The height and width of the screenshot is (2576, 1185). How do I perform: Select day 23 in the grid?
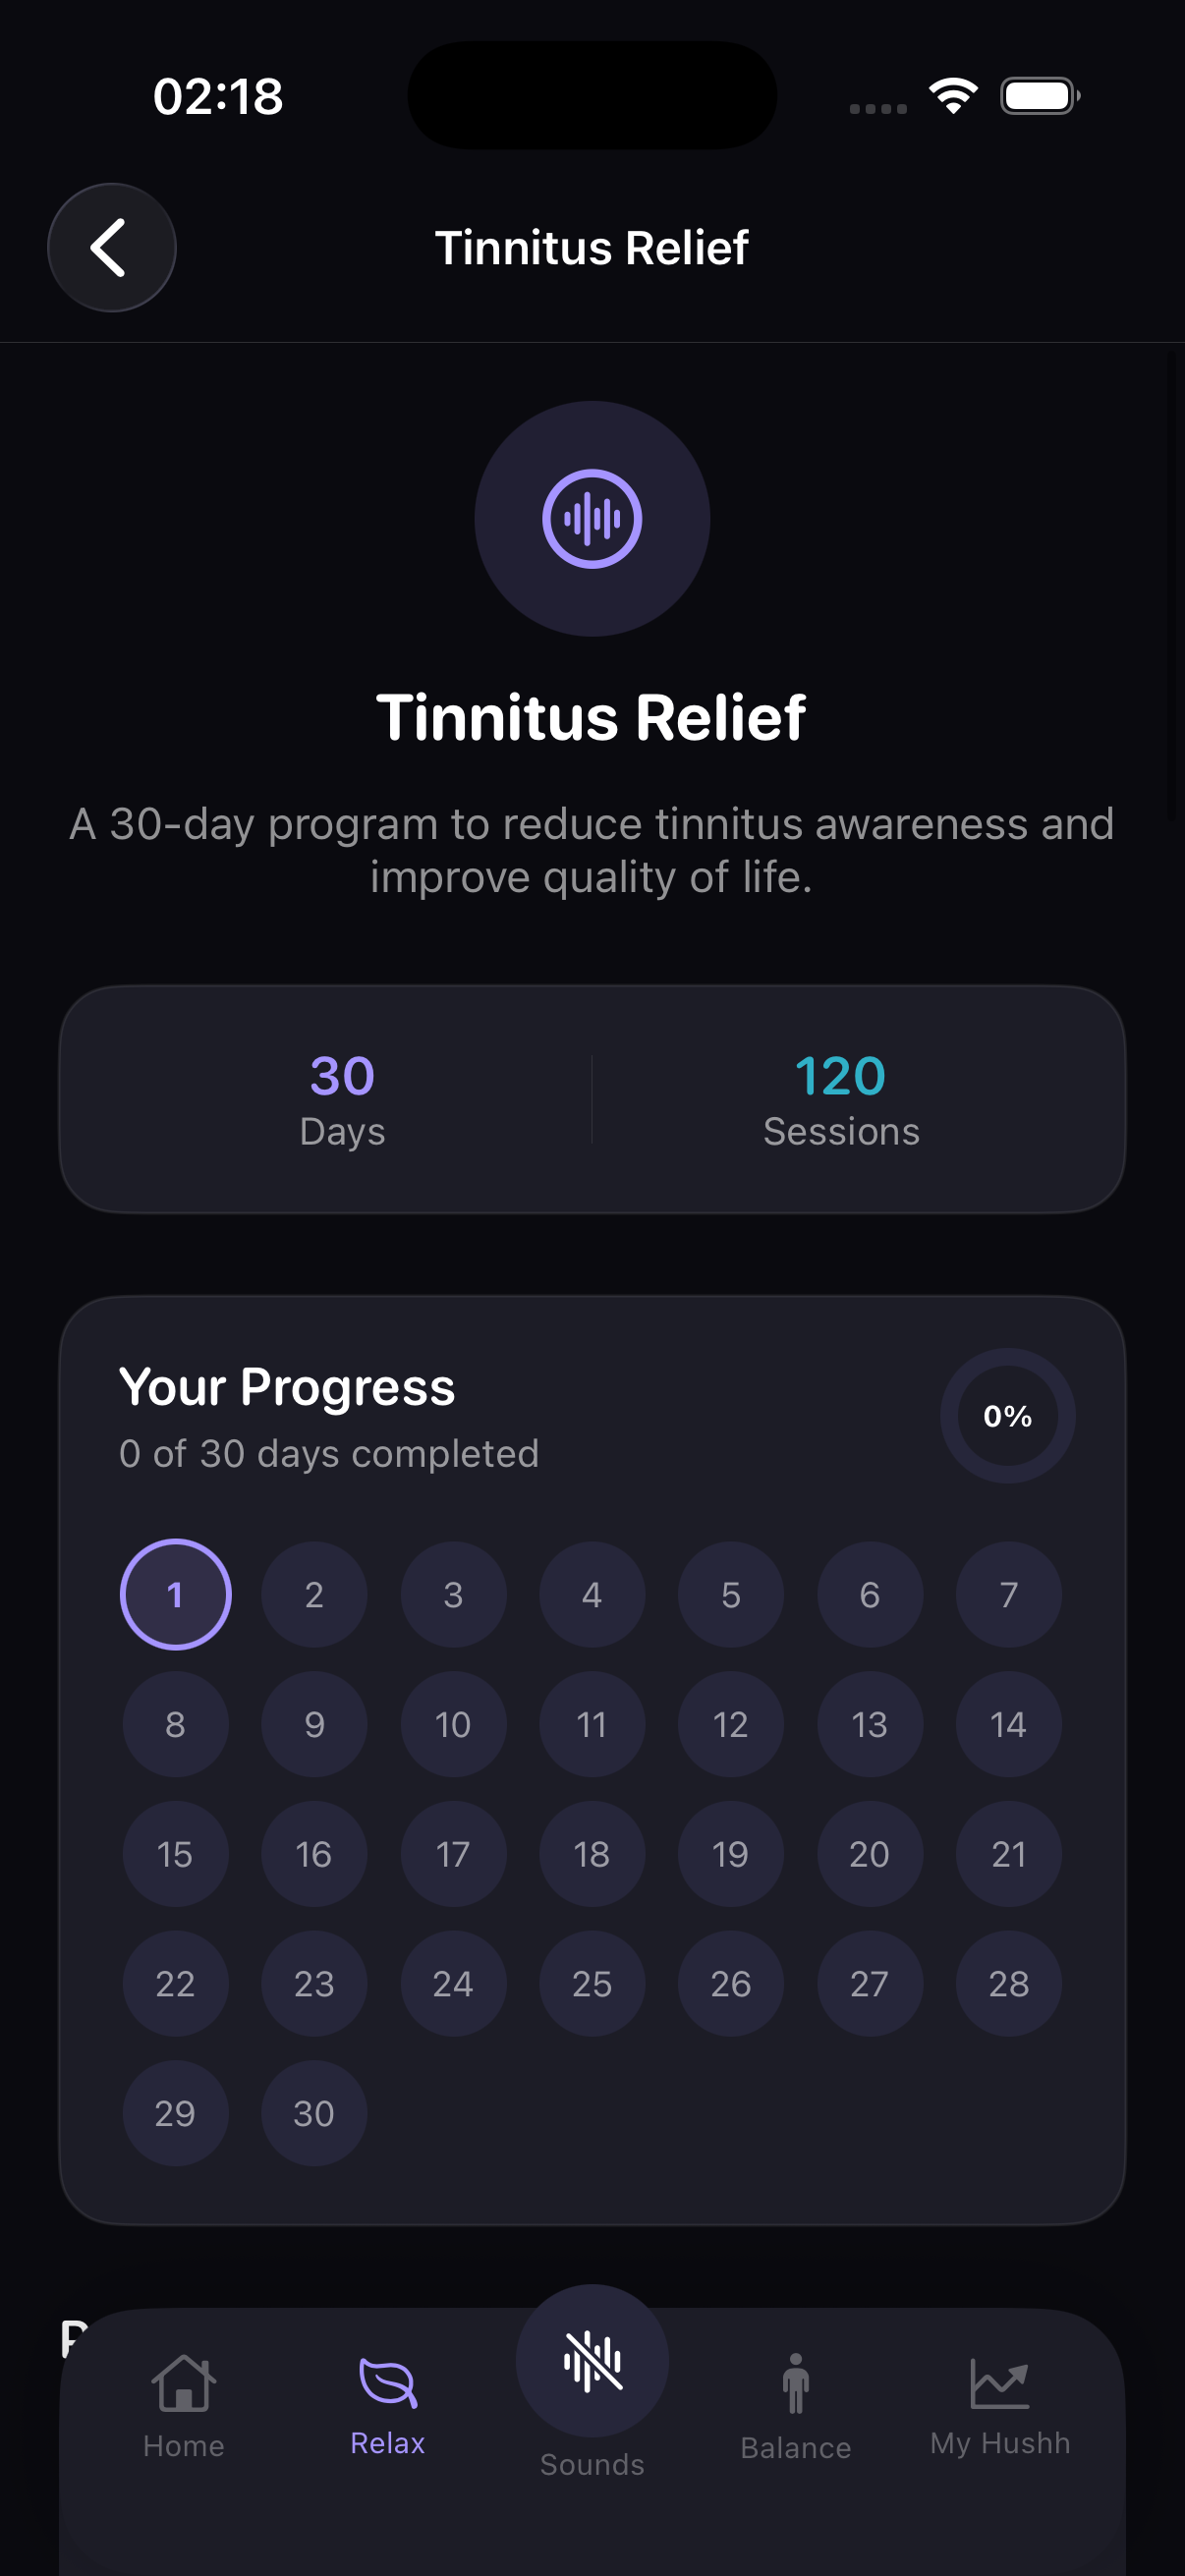tap(314, 1983)
